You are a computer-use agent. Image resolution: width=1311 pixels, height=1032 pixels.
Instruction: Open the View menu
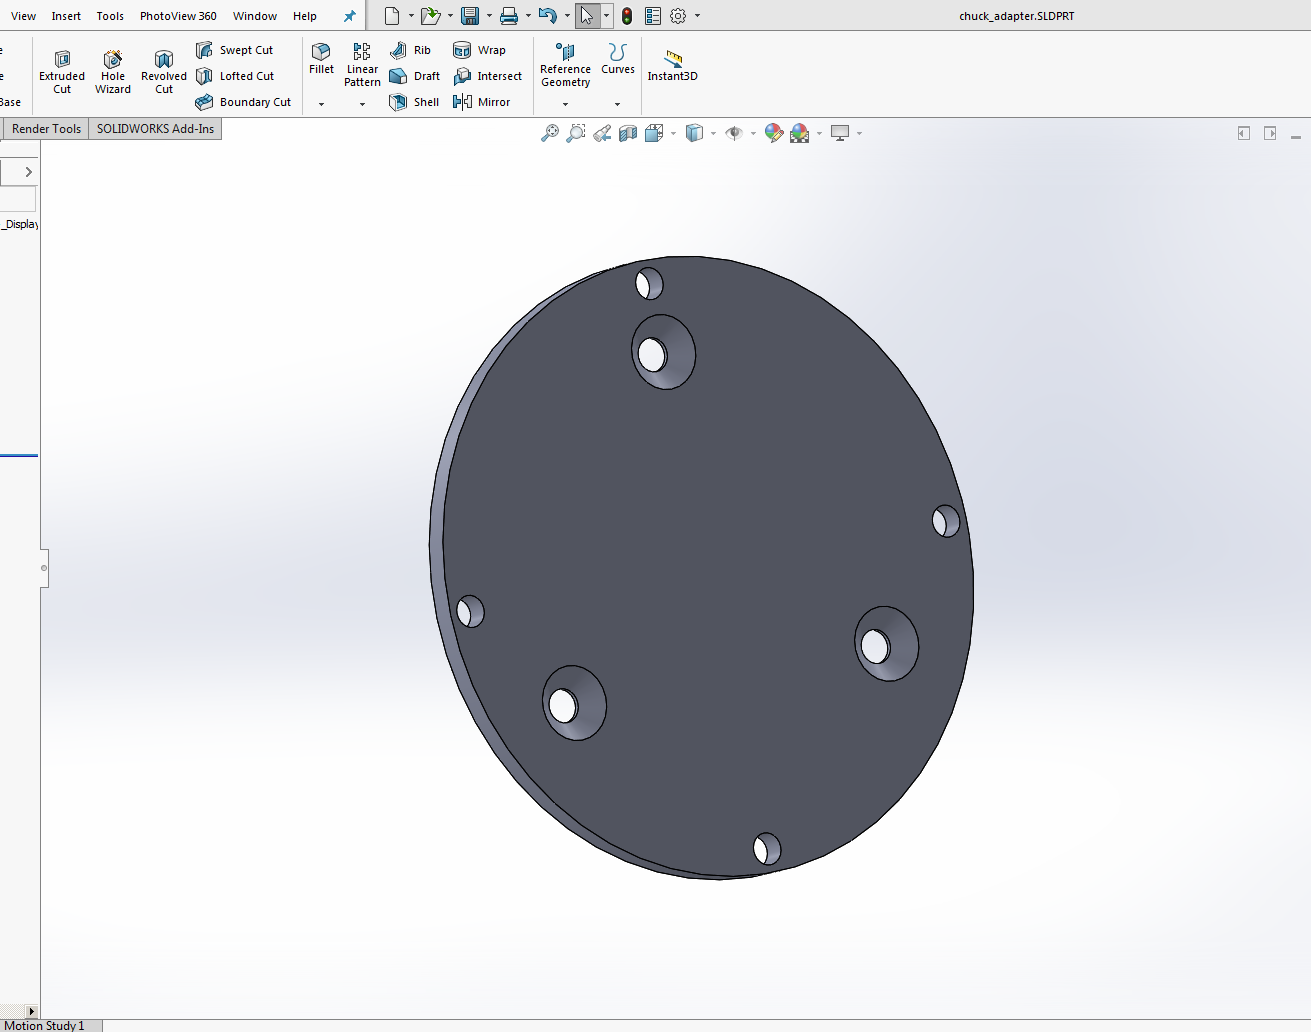(x=23, y=16)
